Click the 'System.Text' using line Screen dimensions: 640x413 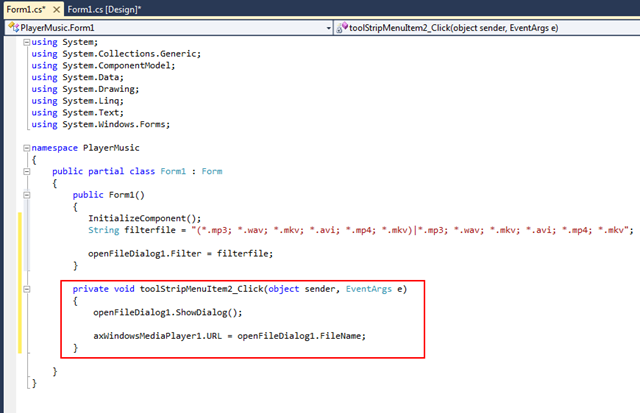78,113
